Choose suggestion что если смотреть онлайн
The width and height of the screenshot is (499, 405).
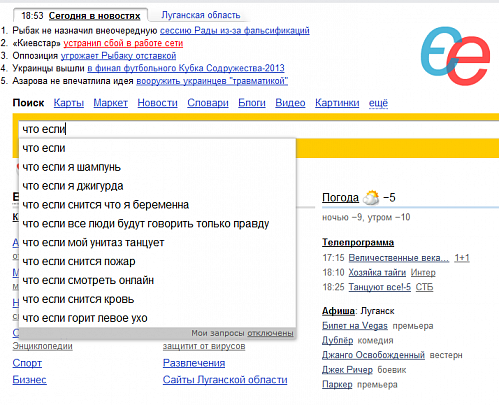(157, 280)
